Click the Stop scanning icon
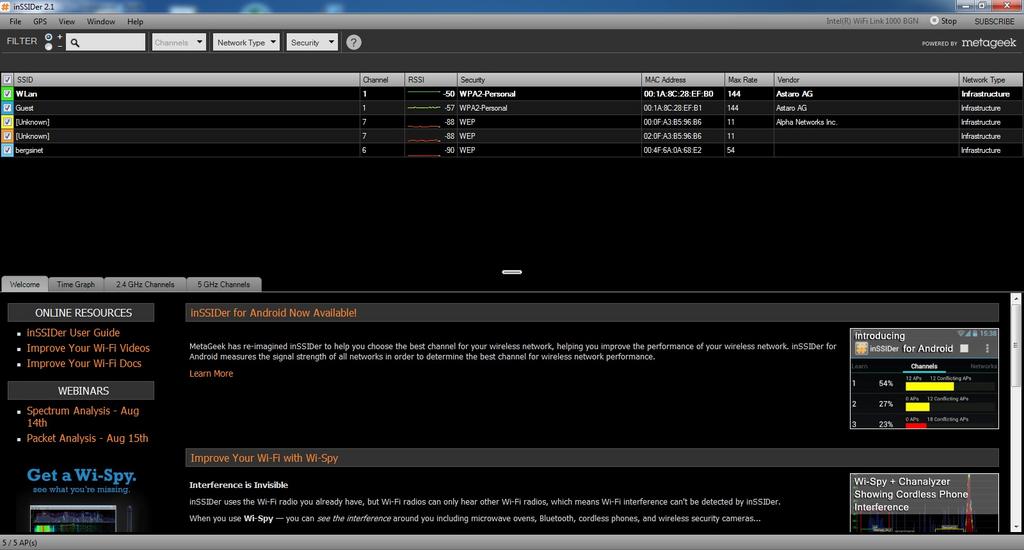 coord(934,21)
